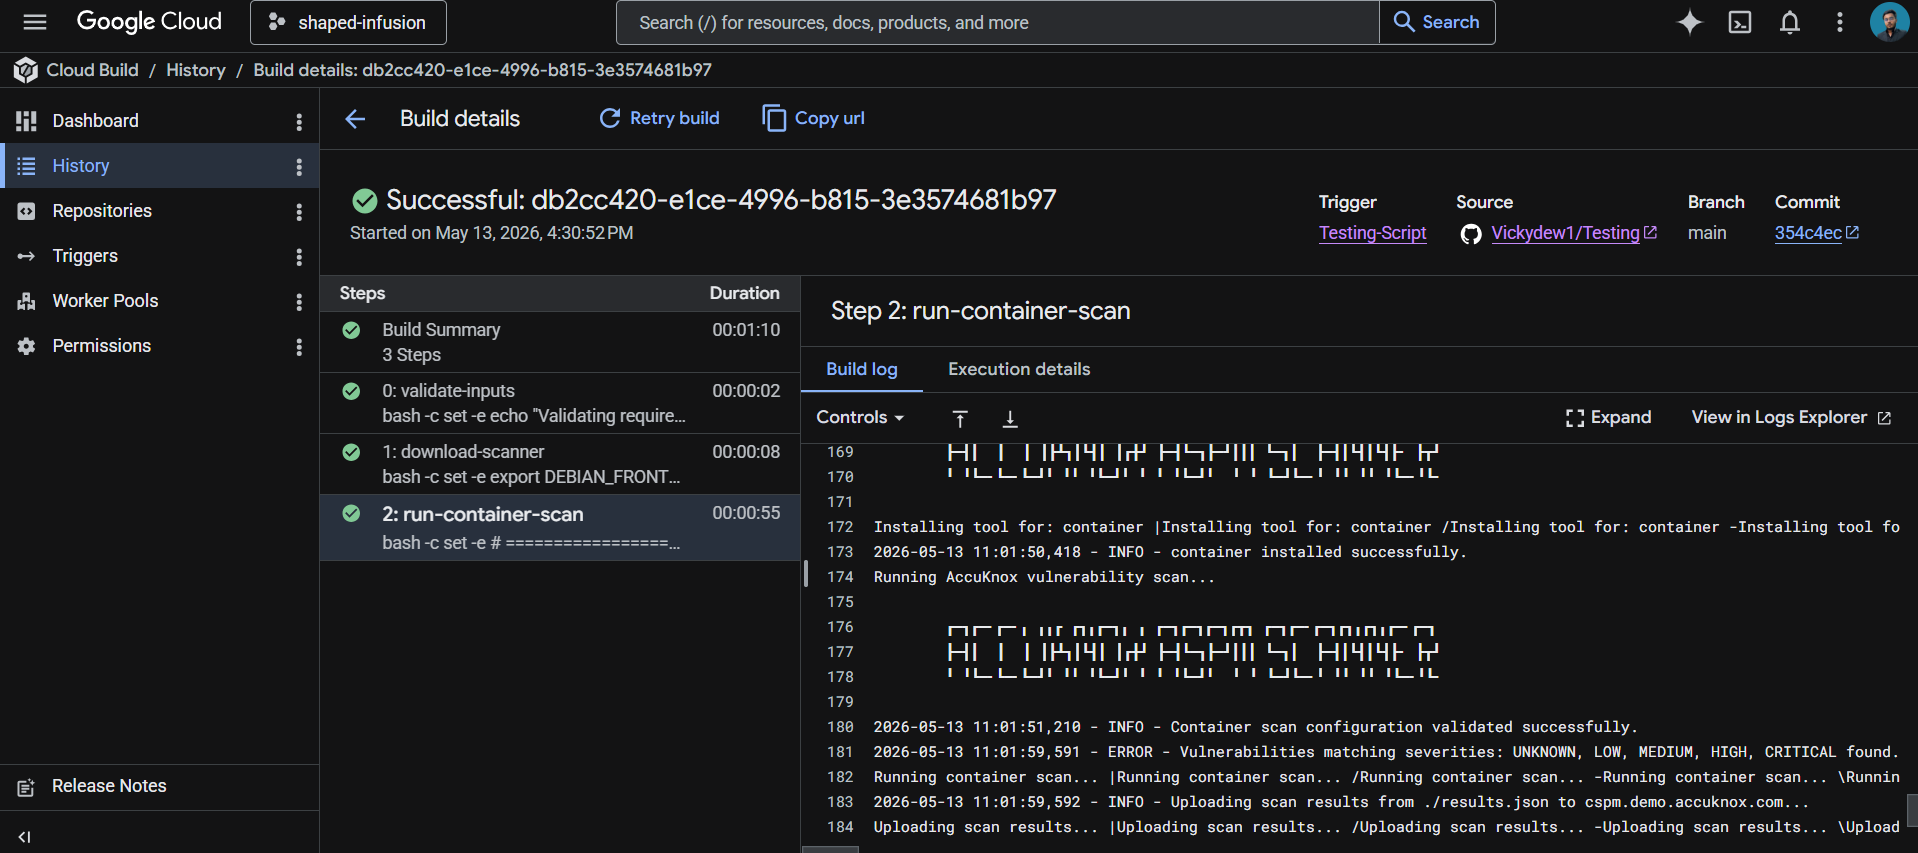This screenshot has height=853, width=1918.
Task: Open Worker Pools row three-dot menu
Action: [x=299, y=302]
